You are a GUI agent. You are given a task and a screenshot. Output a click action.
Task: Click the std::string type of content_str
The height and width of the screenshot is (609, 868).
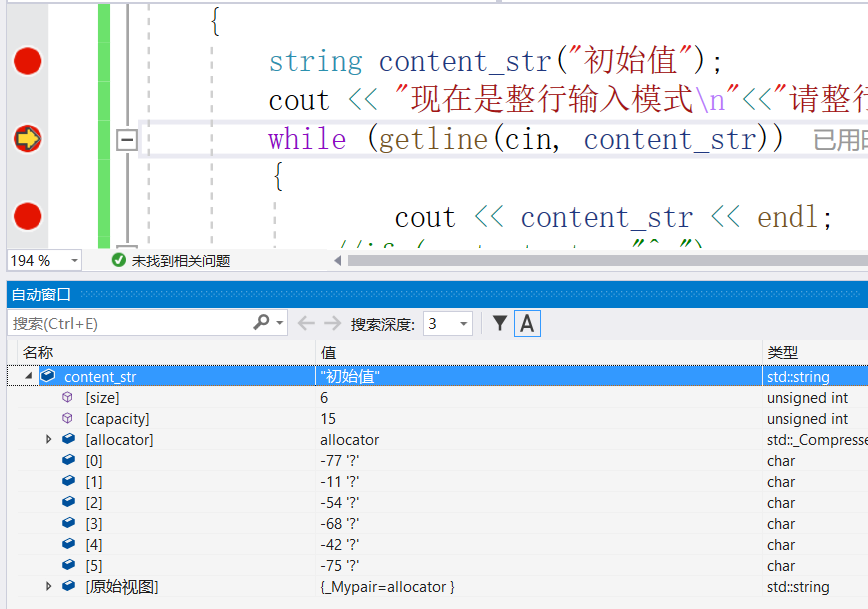tap(798, 377)
